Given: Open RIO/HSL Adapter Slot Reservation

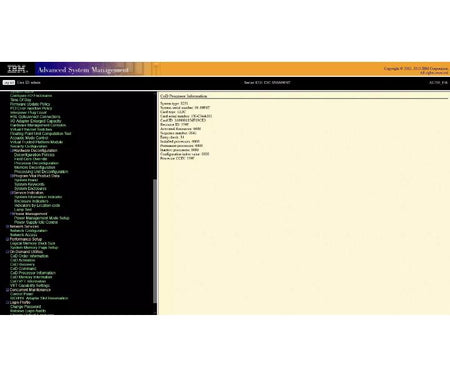Looking at the screenshot, I should click(39, 298).
